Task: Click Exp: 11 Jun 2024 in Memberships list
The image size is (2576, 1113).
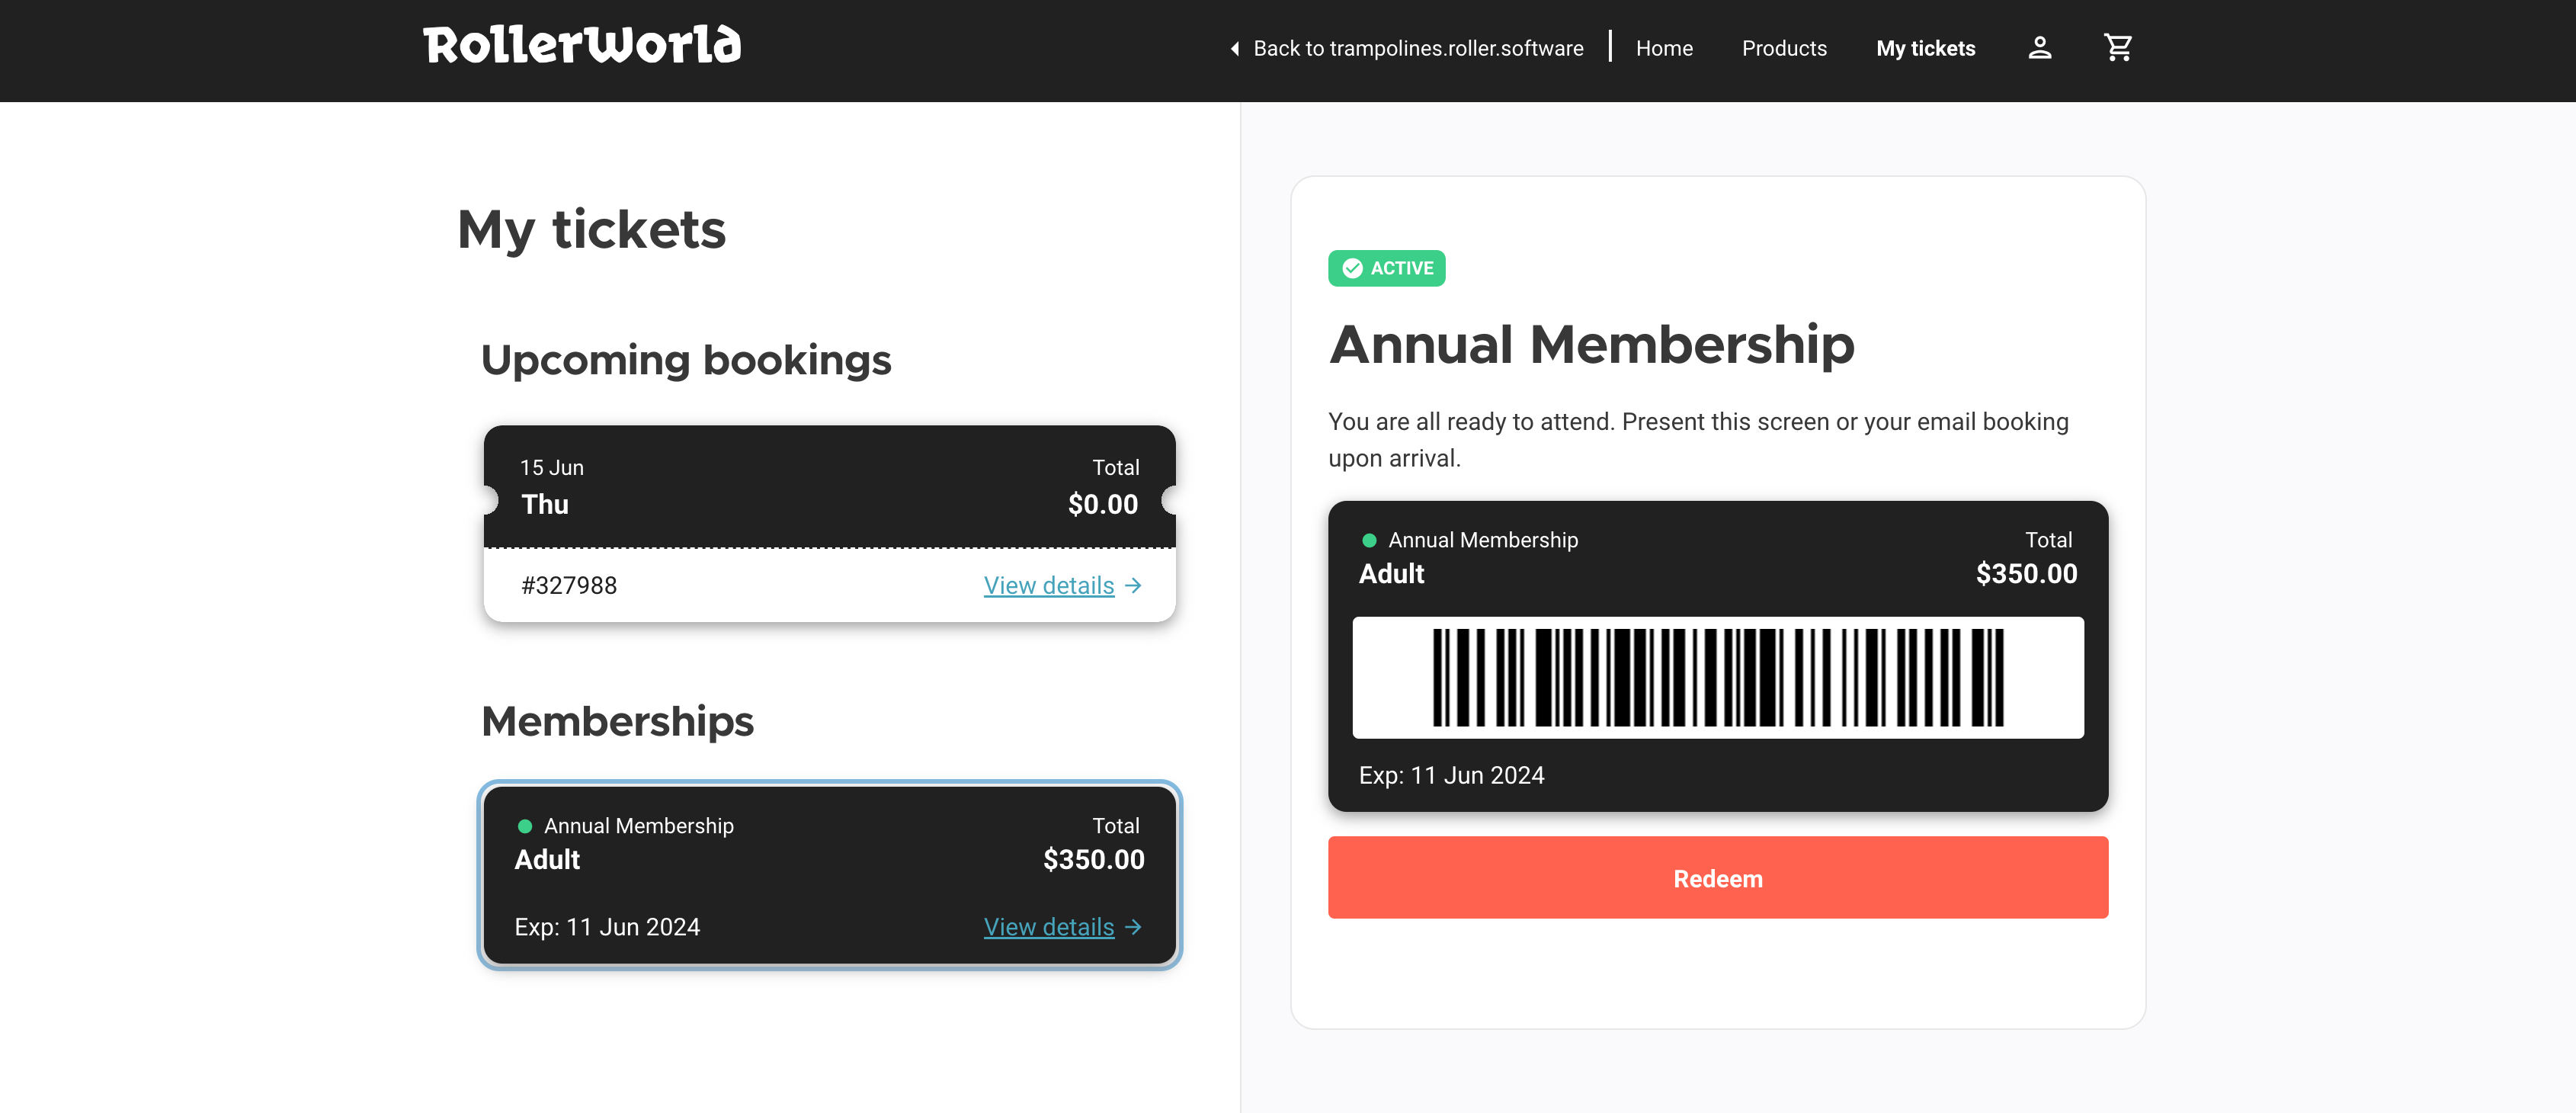Action: [607, 928]
